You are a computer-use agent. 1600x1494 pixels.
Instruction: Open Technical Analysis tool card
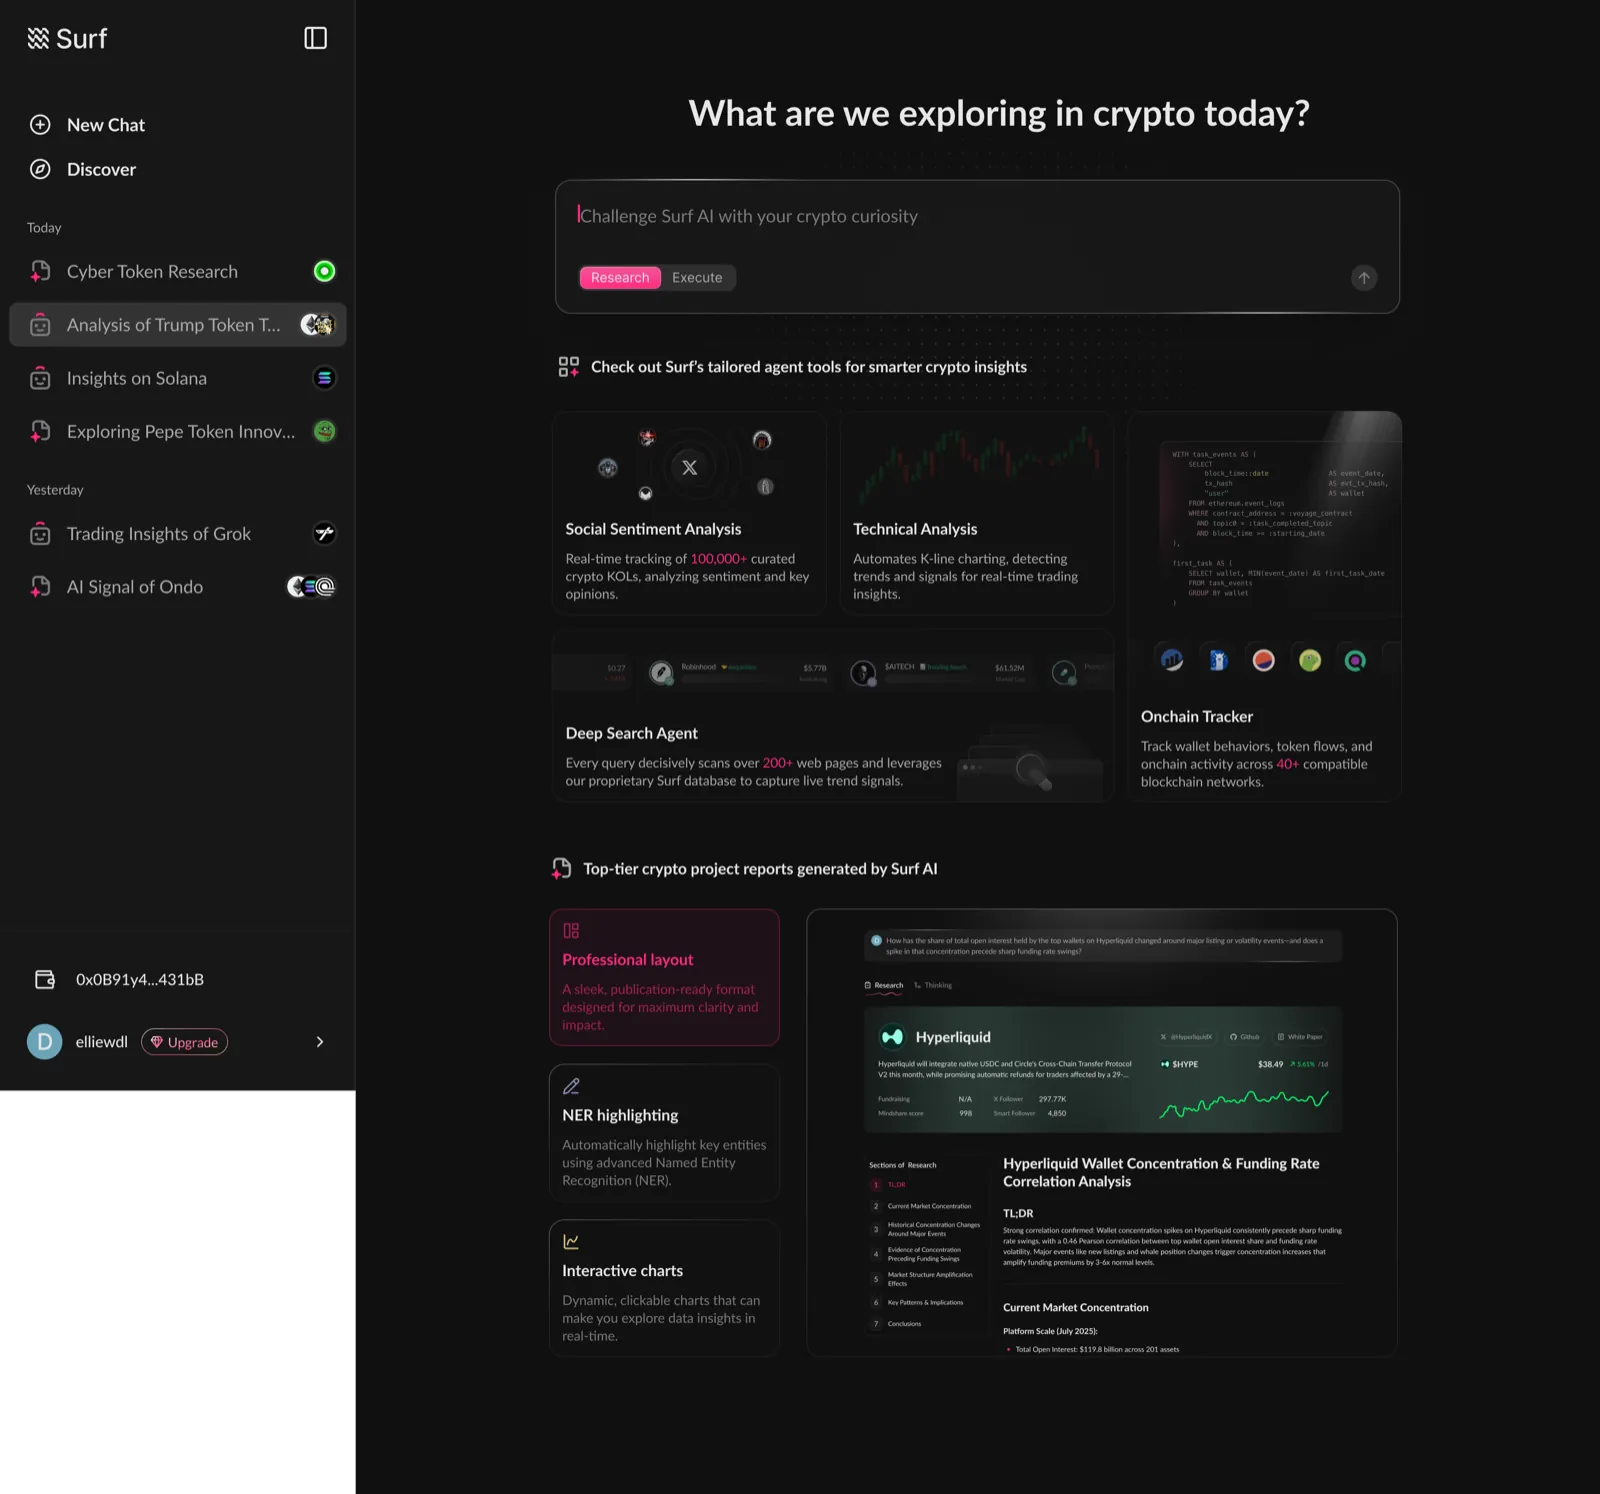click(977, 513)
